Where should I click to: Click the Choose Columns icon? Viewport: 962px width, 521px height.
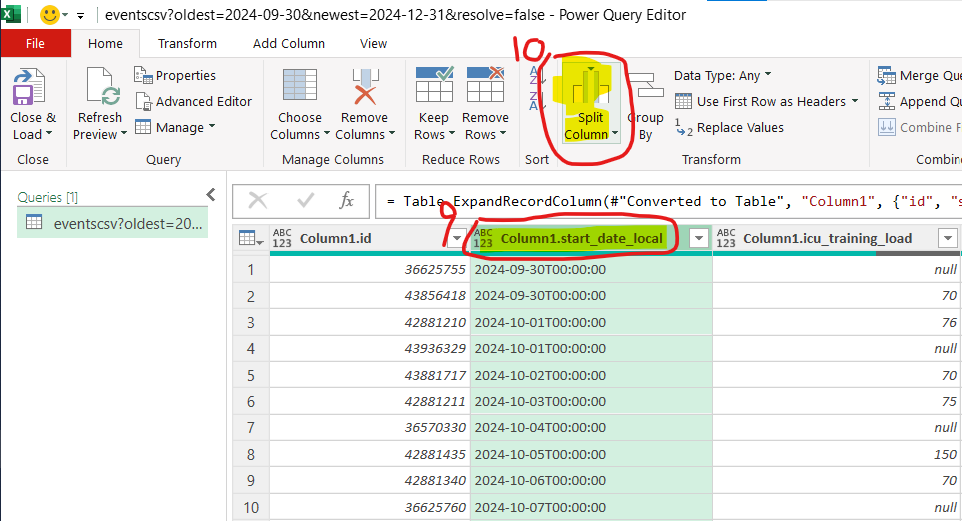pyautogui.click(x=299, y=85)
